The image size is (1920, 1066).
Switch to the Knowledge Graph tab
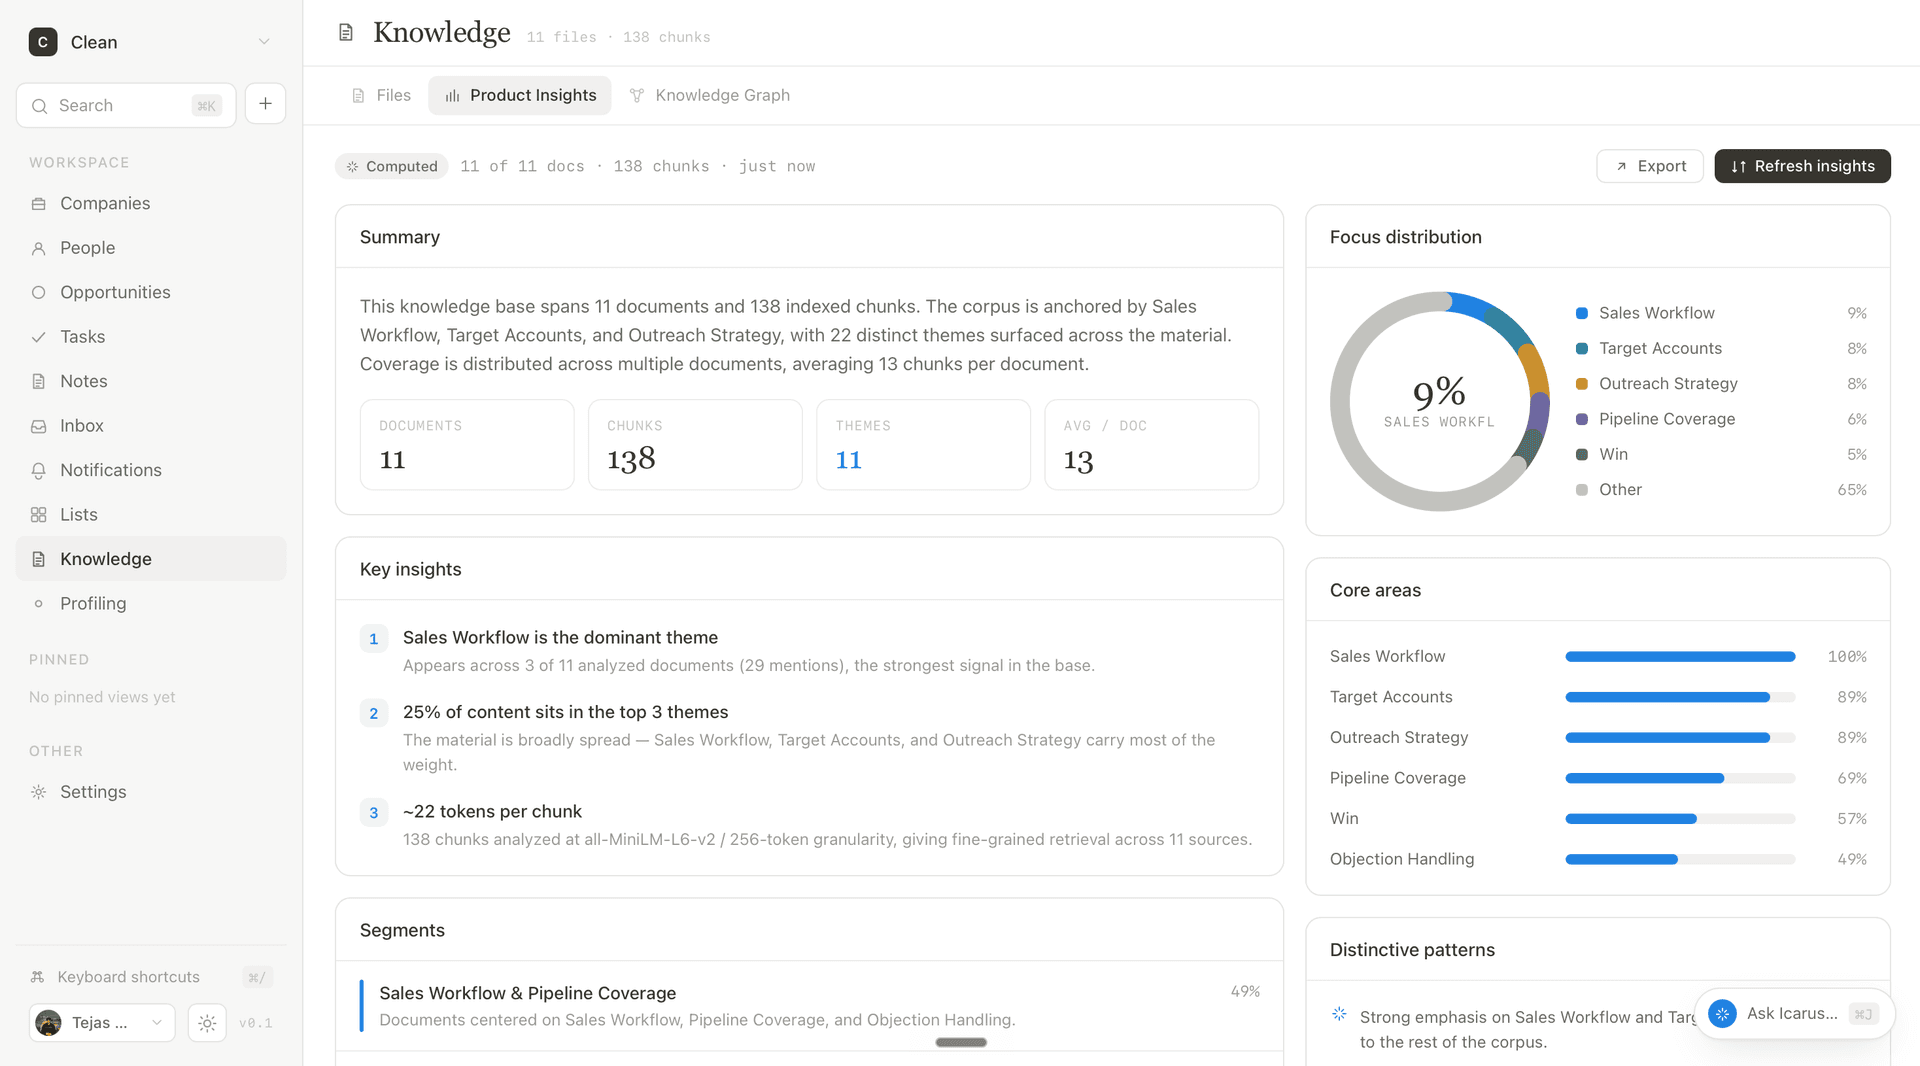point(709,95)
